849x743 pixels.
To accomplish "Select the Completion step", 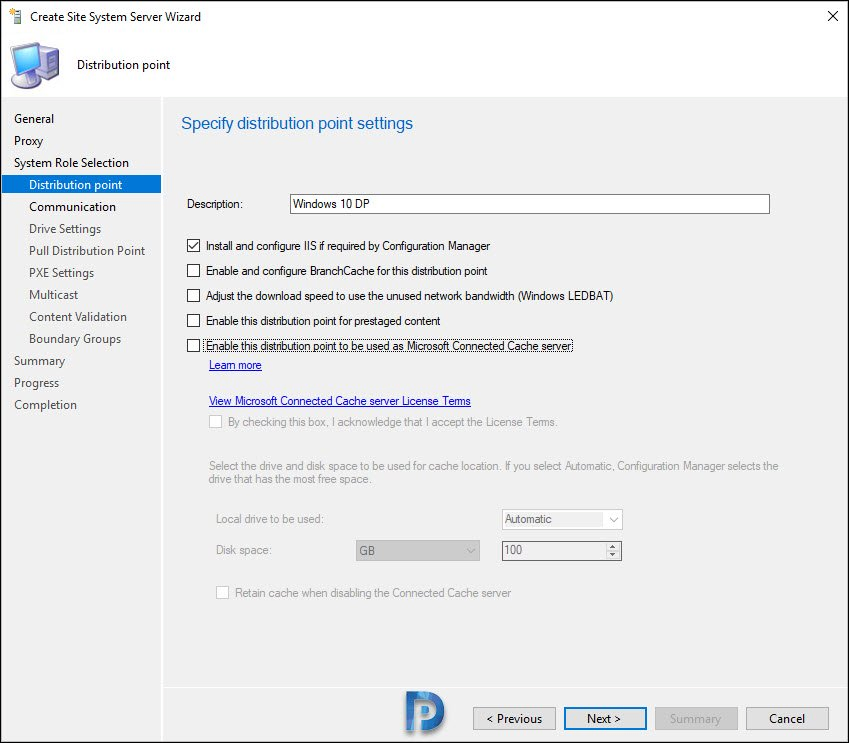I will pyautogui.click(x=45, y=405).
